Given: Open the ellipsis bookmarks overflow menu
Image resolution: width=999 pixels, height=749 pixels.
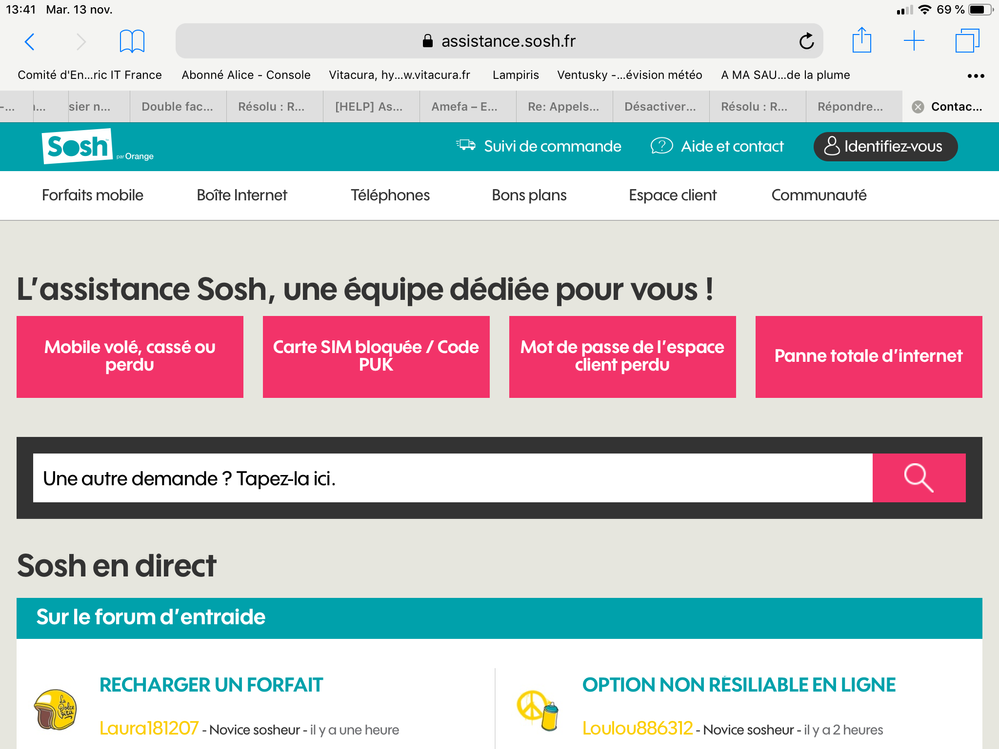Looking at the screenshot, I should tap(975, 75).
